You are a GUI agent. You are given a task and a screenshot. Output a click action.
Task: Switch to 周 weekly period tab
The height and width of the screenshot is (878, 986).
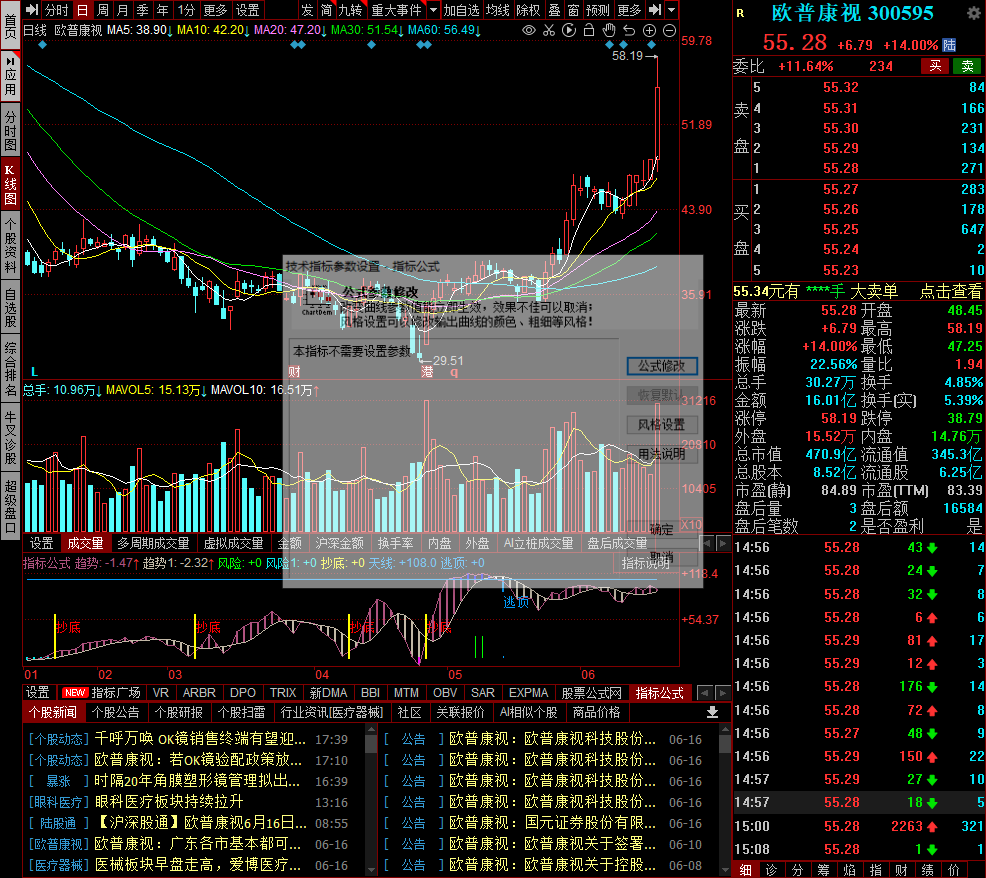pos(102,10)
